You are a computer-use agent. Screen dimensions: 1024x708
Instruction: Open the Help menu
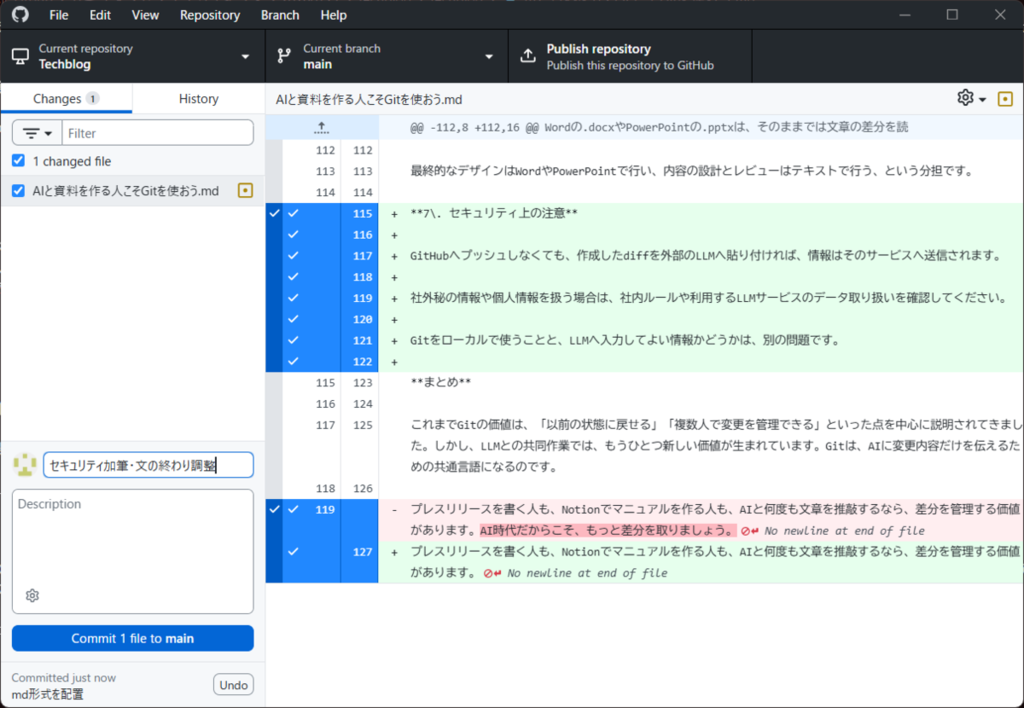pos(333,14)
